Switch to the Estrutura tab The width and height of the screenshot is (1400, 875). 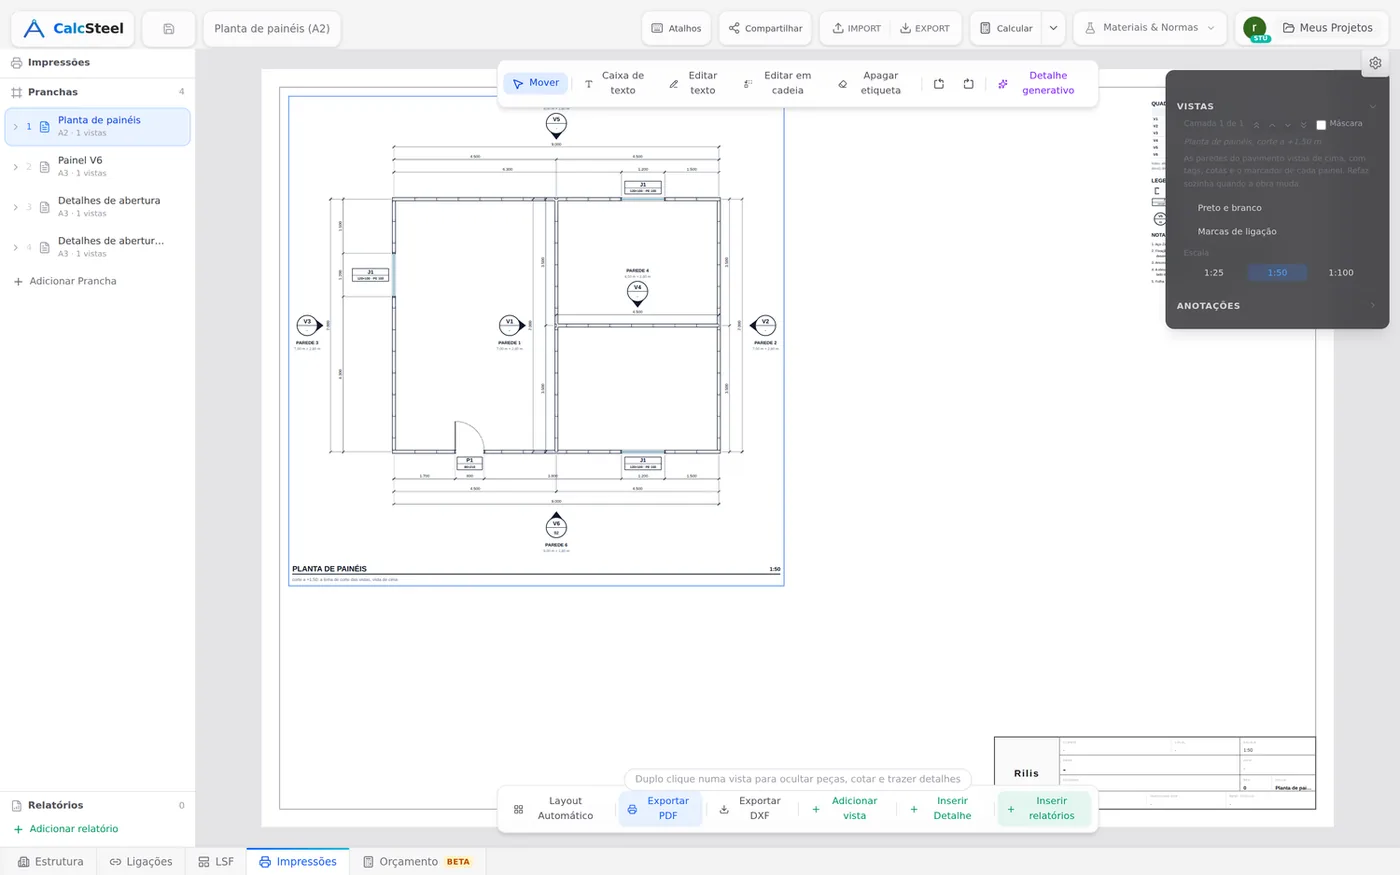pyautogui.click(x=51, y=862)
